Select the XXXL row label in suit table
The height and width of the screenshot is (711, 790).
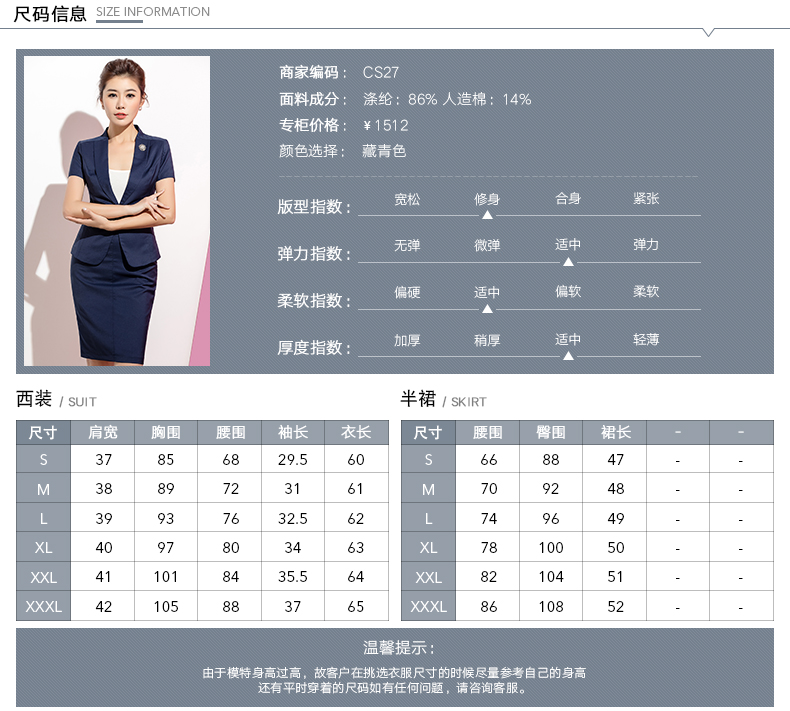(x=43, y=606)
